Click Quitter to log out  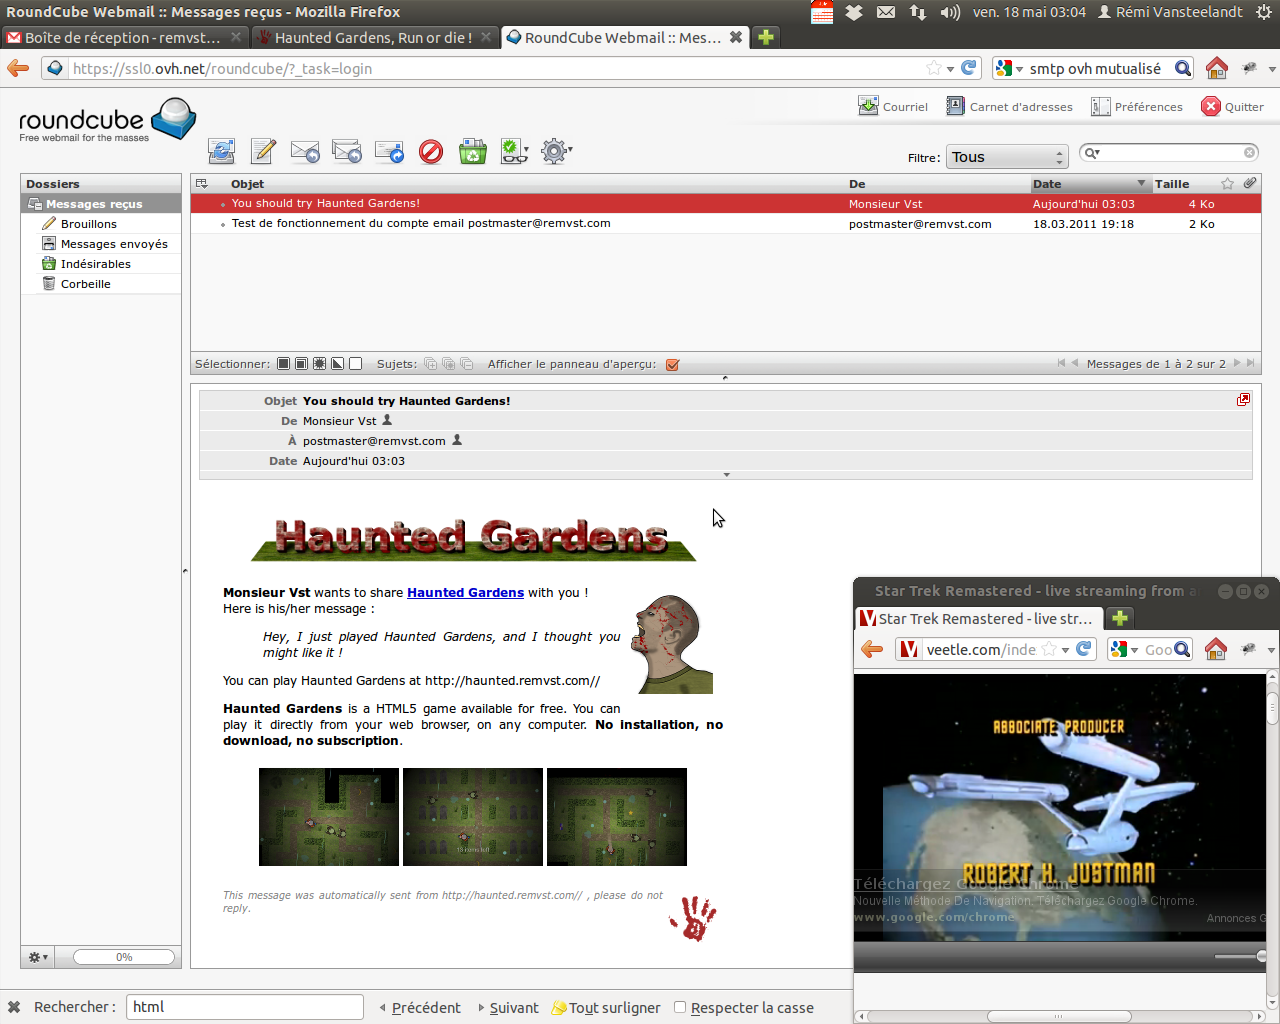click(1232, 106)
